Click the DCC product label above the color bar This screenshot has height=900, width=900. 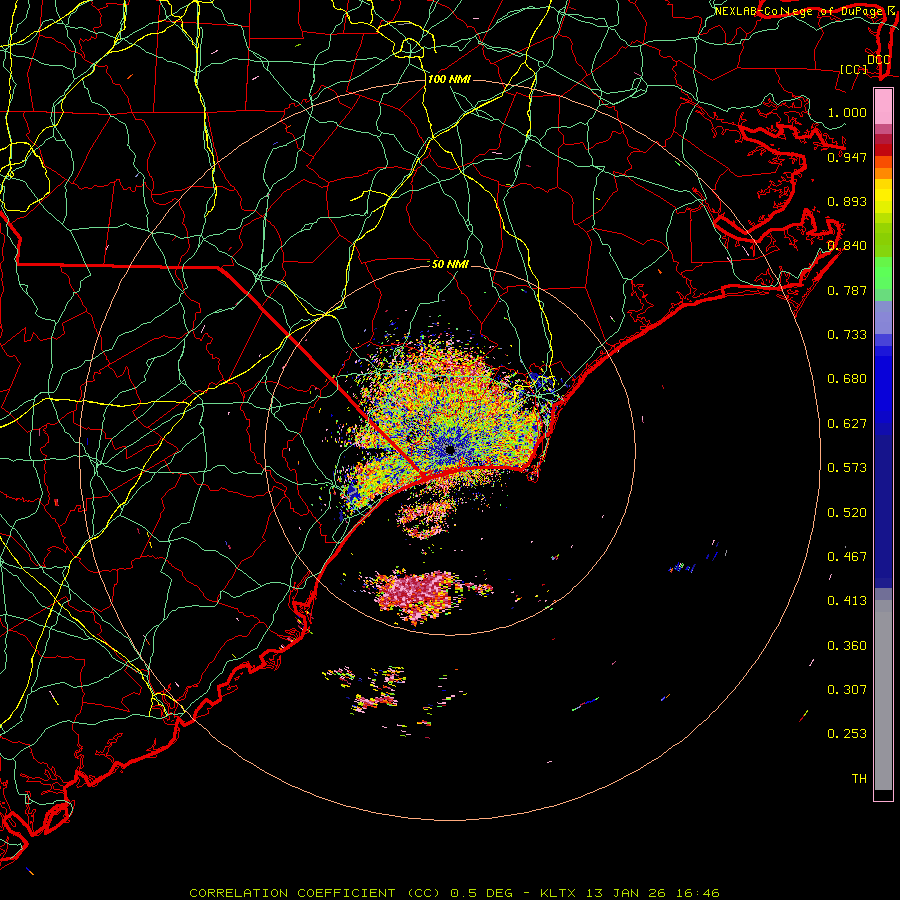pyautogui.click(x=878, y=60)
